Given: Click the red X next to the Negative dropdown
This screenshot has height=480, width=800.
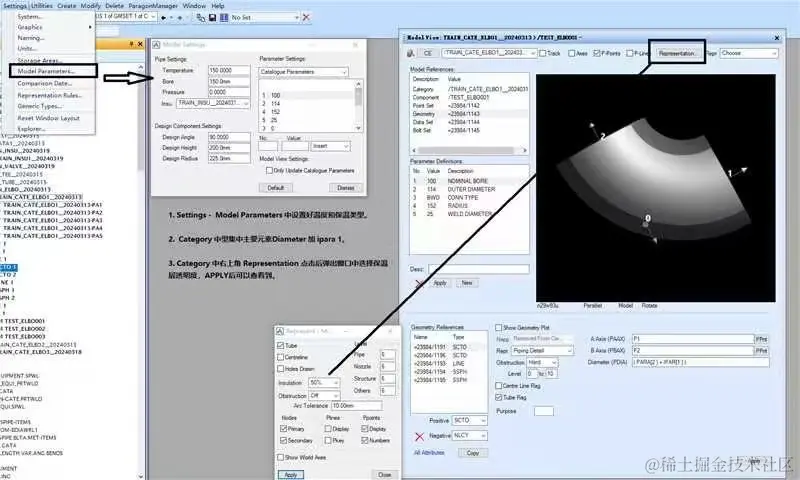Looking at the screenshot, I should tap(419, 436).
